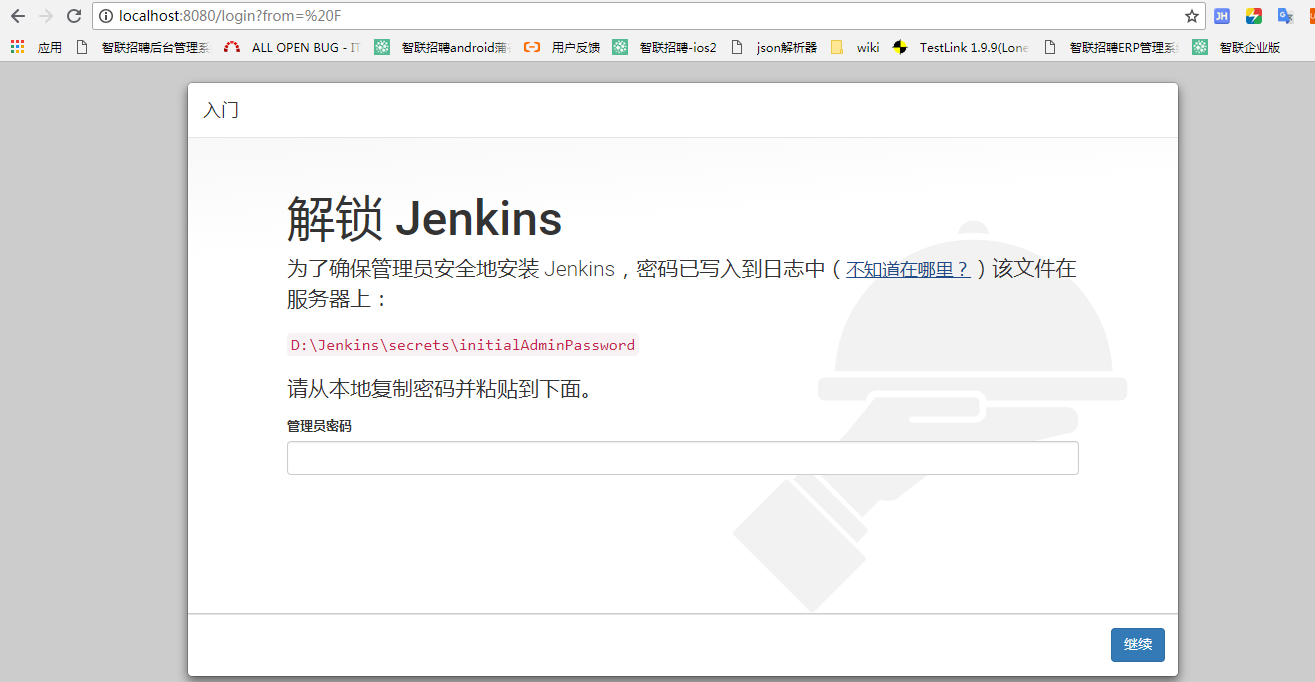Open the 用户反馈 bookmark
Screen dimensions: 1315x682
[x=562, y=47]
